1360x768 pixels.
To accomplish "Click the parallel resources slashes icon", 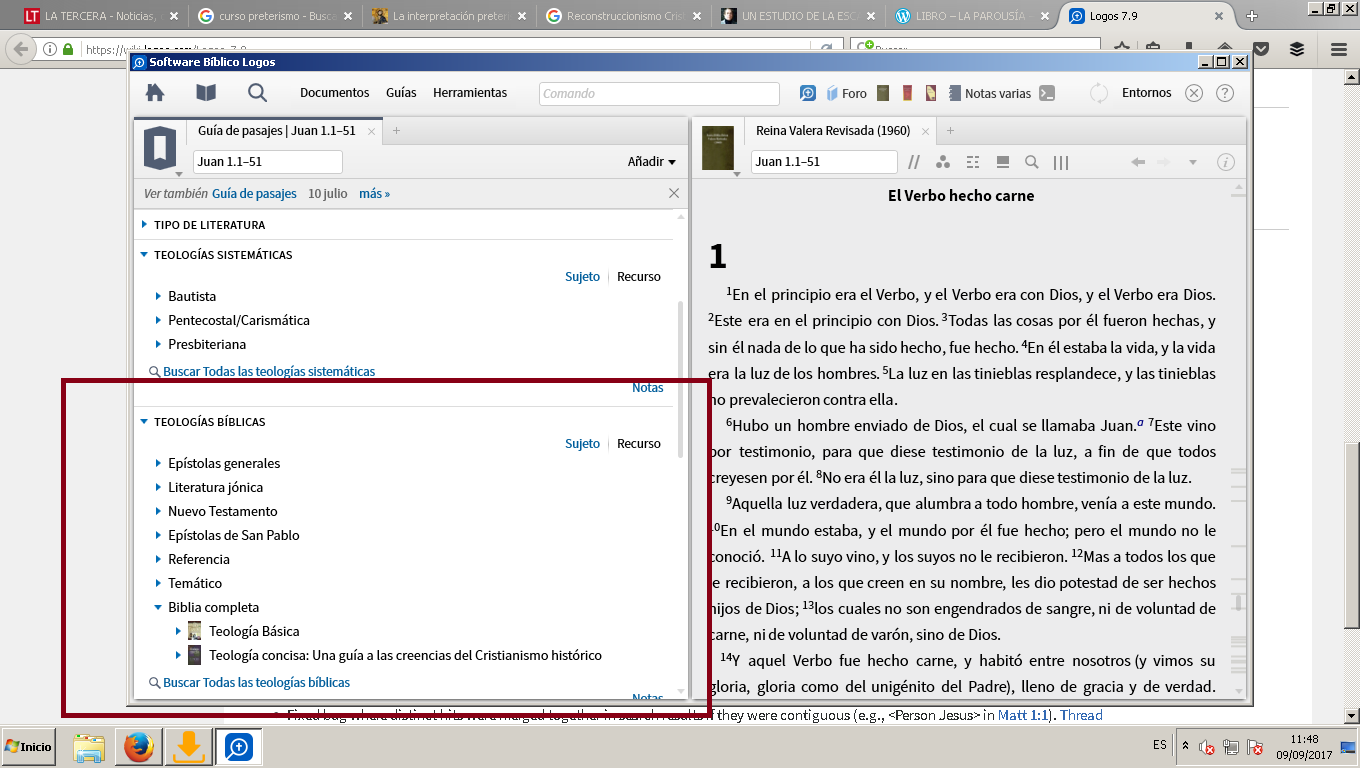I will pyautogui.click(x=914, y=162).
